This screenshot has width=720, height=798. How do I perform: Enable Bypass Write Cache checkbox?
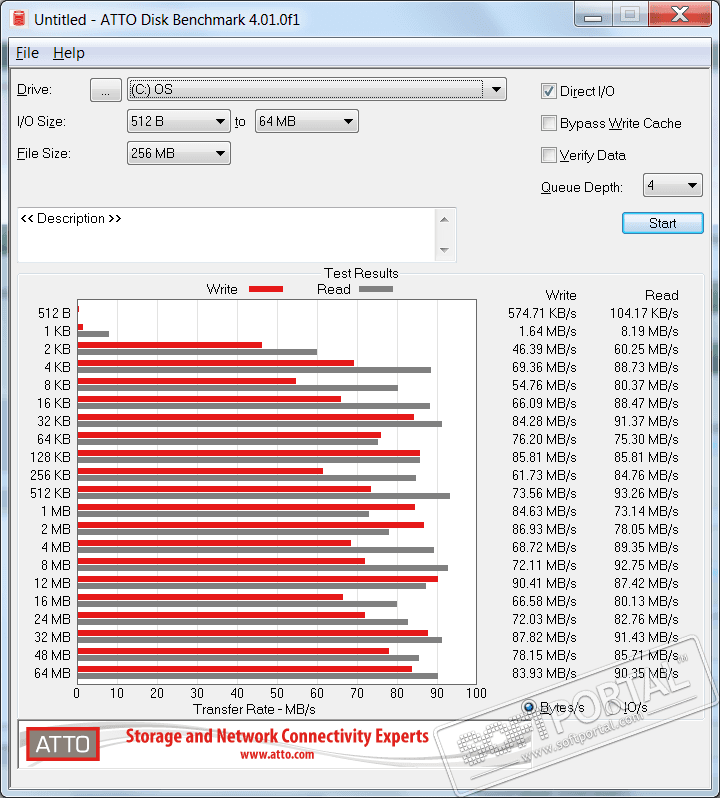(x=549, y=123)
